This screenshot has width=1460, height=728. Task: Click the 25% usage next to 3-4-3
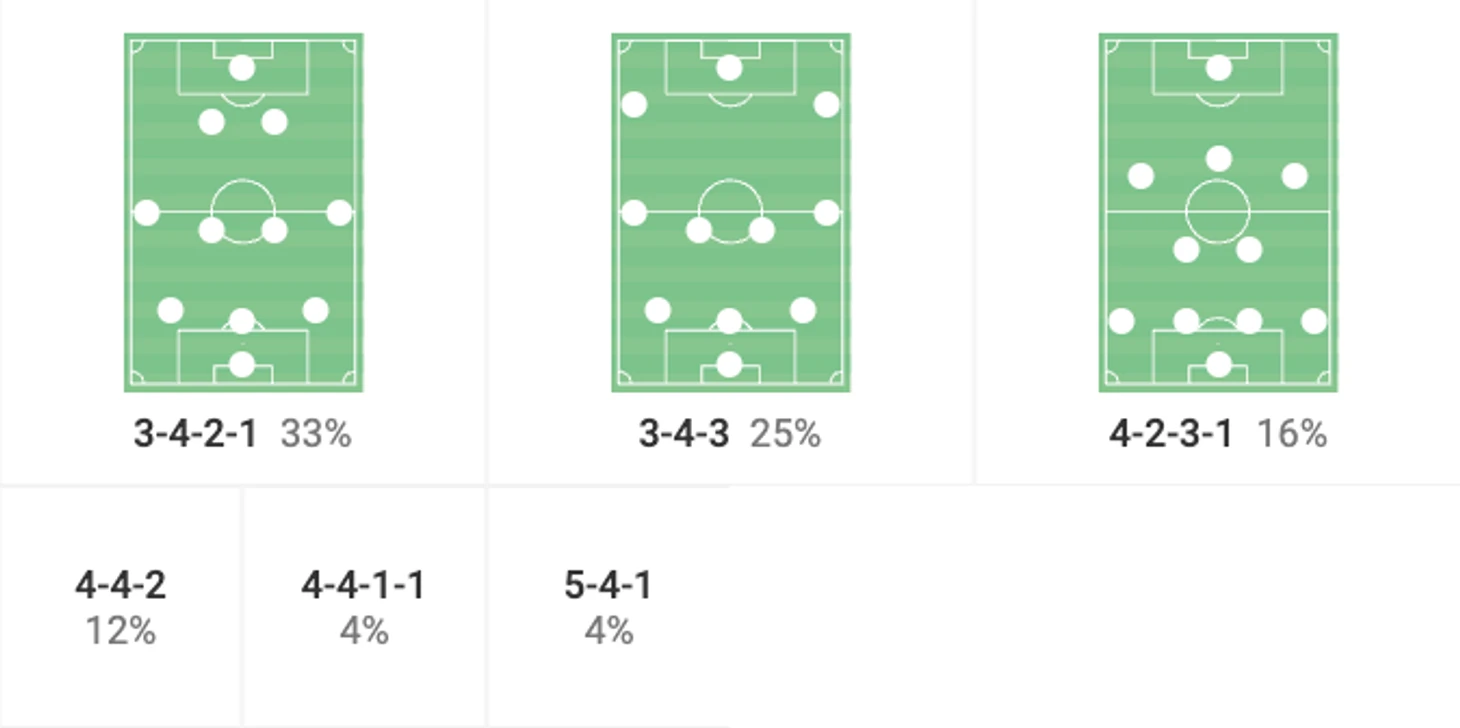pos(785,434)
